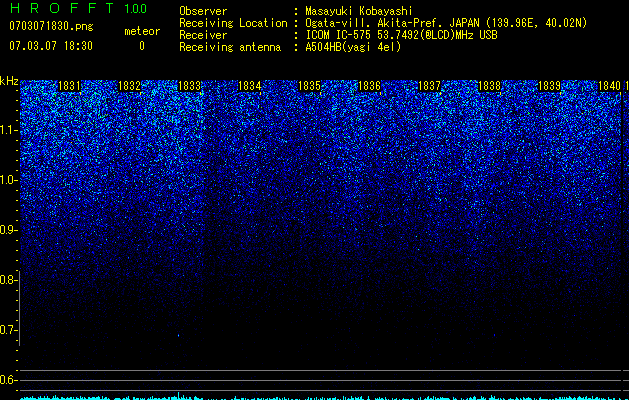Click observer name Masayuki Kobayashi
629x400 pixels.
point(359,11)
